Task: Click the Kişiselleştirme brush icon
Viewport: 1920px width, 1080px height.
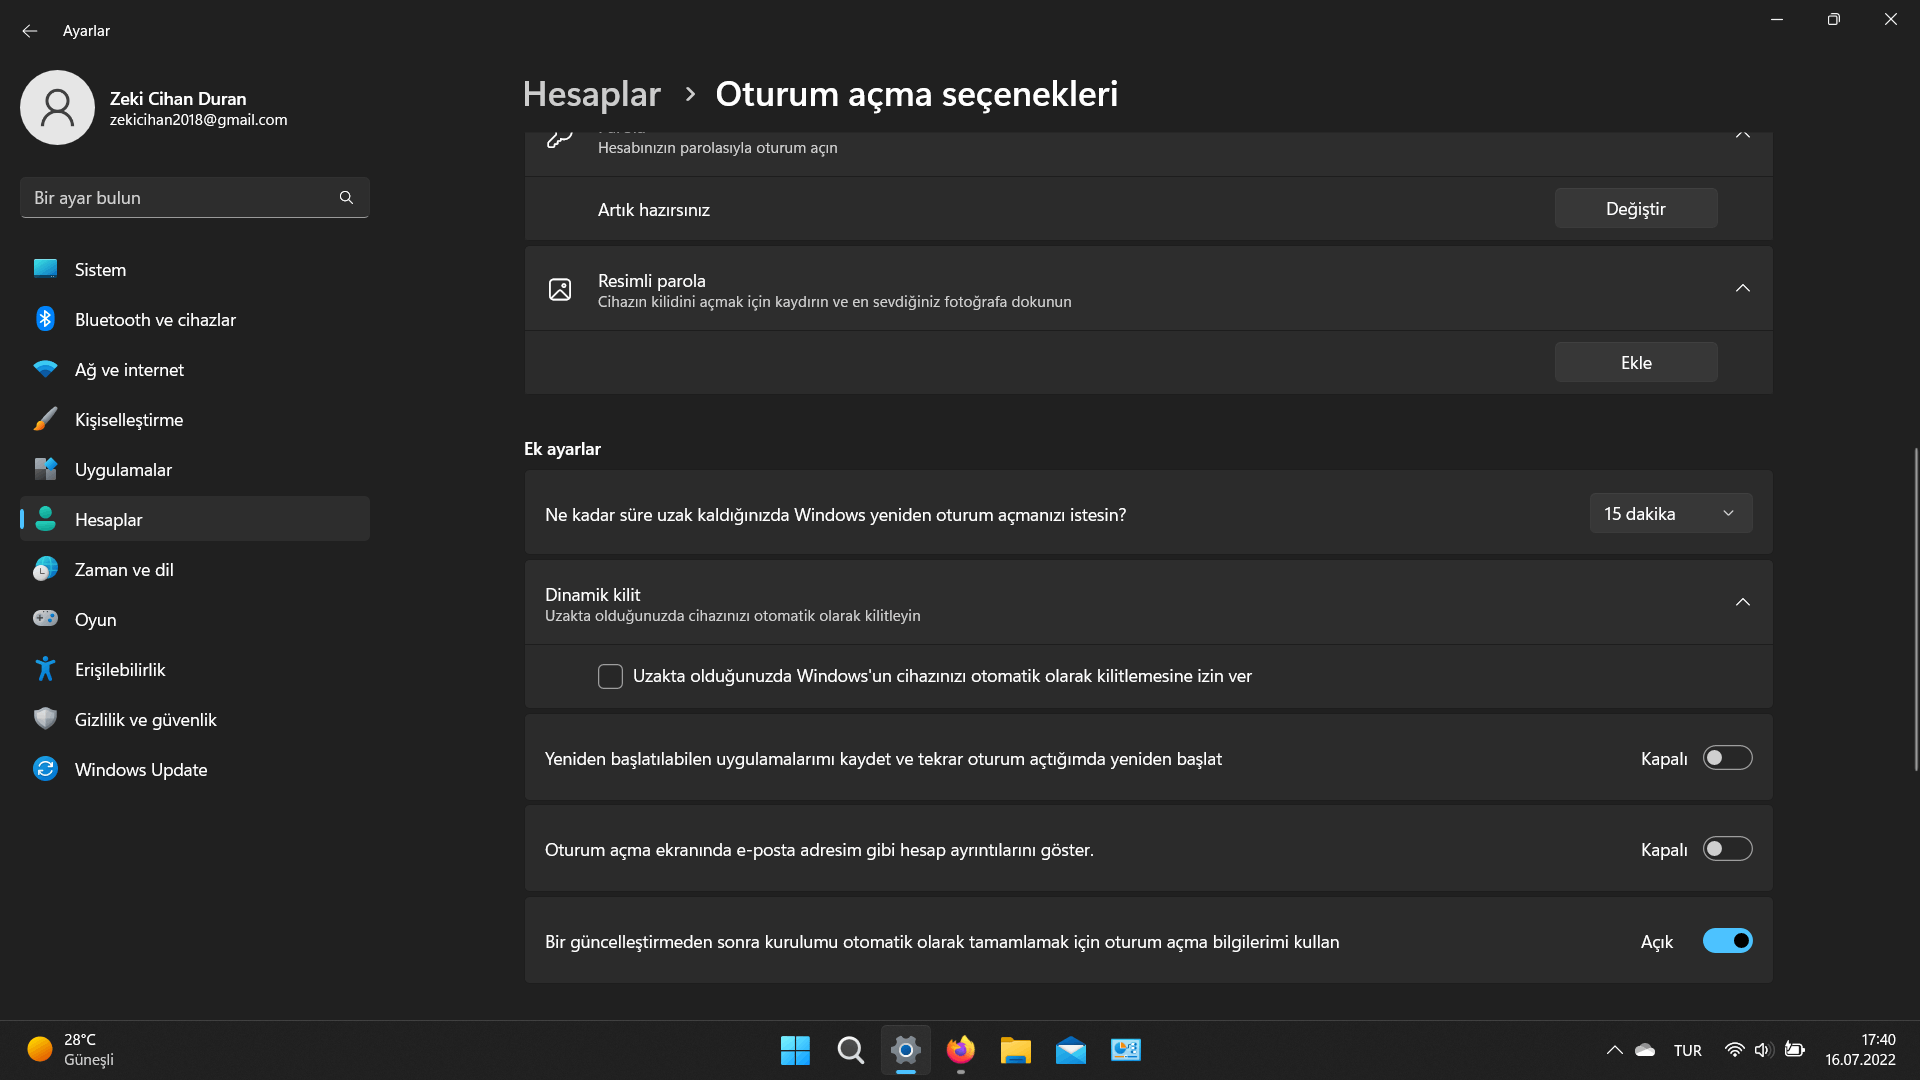Action: point(45,419)
